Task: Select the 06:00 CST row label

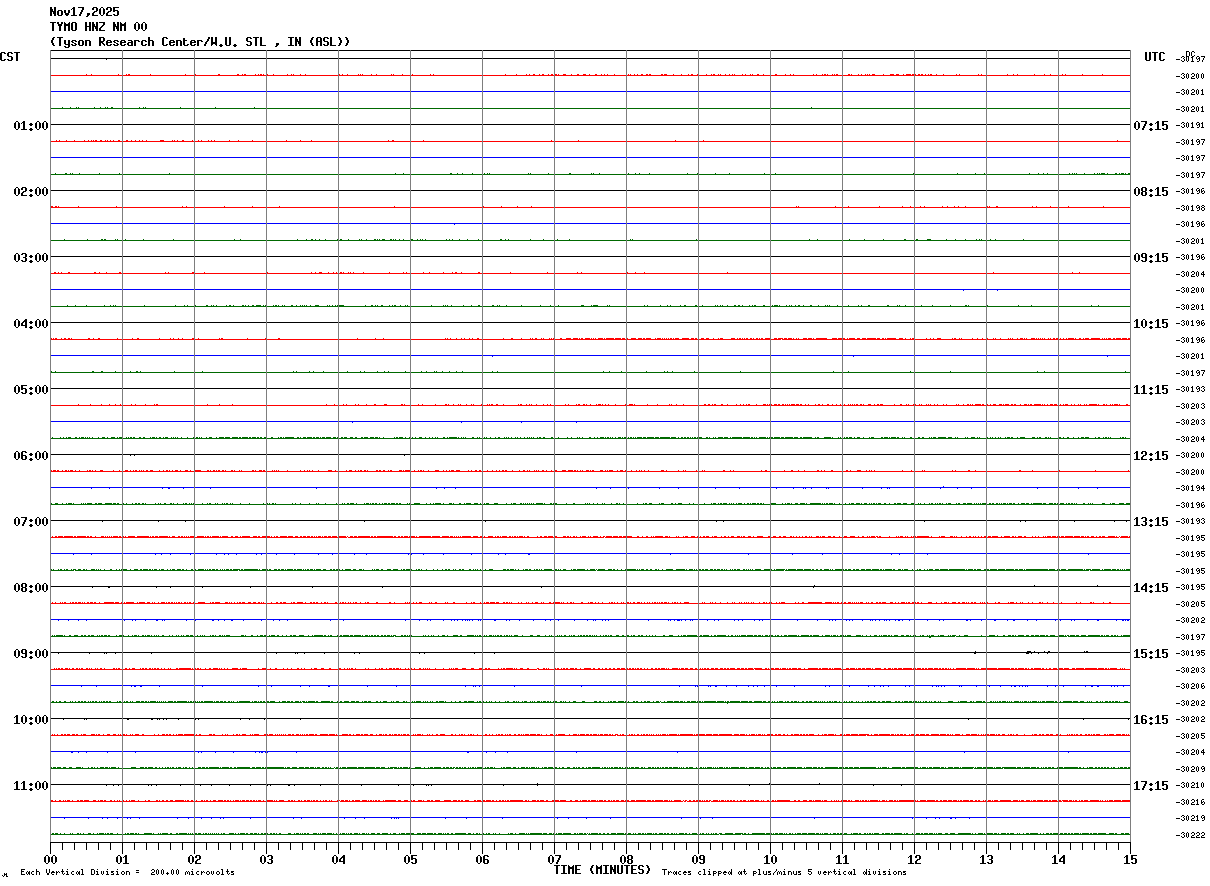Action: tap(31, 455)
